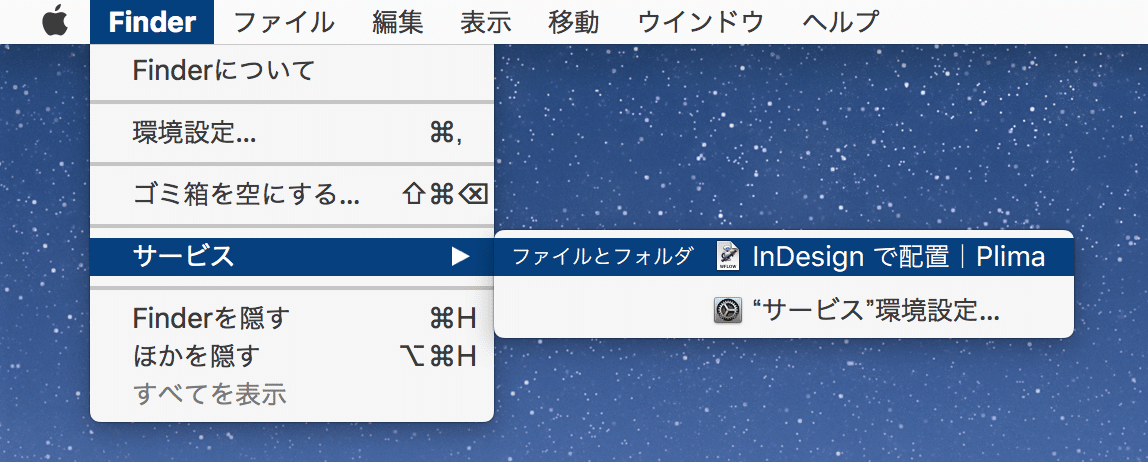Click the Finder menu bar item
Image resolution: width=1148 pixels, height=462 pixels.
[x=152, y=22]
